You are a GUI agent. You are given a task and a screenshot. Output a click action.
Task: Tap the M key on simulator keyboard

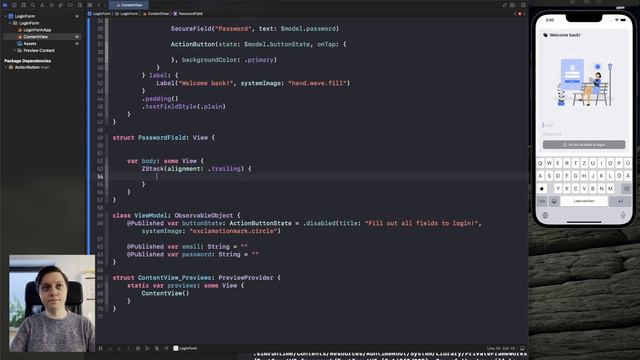[x=610, y=188]
